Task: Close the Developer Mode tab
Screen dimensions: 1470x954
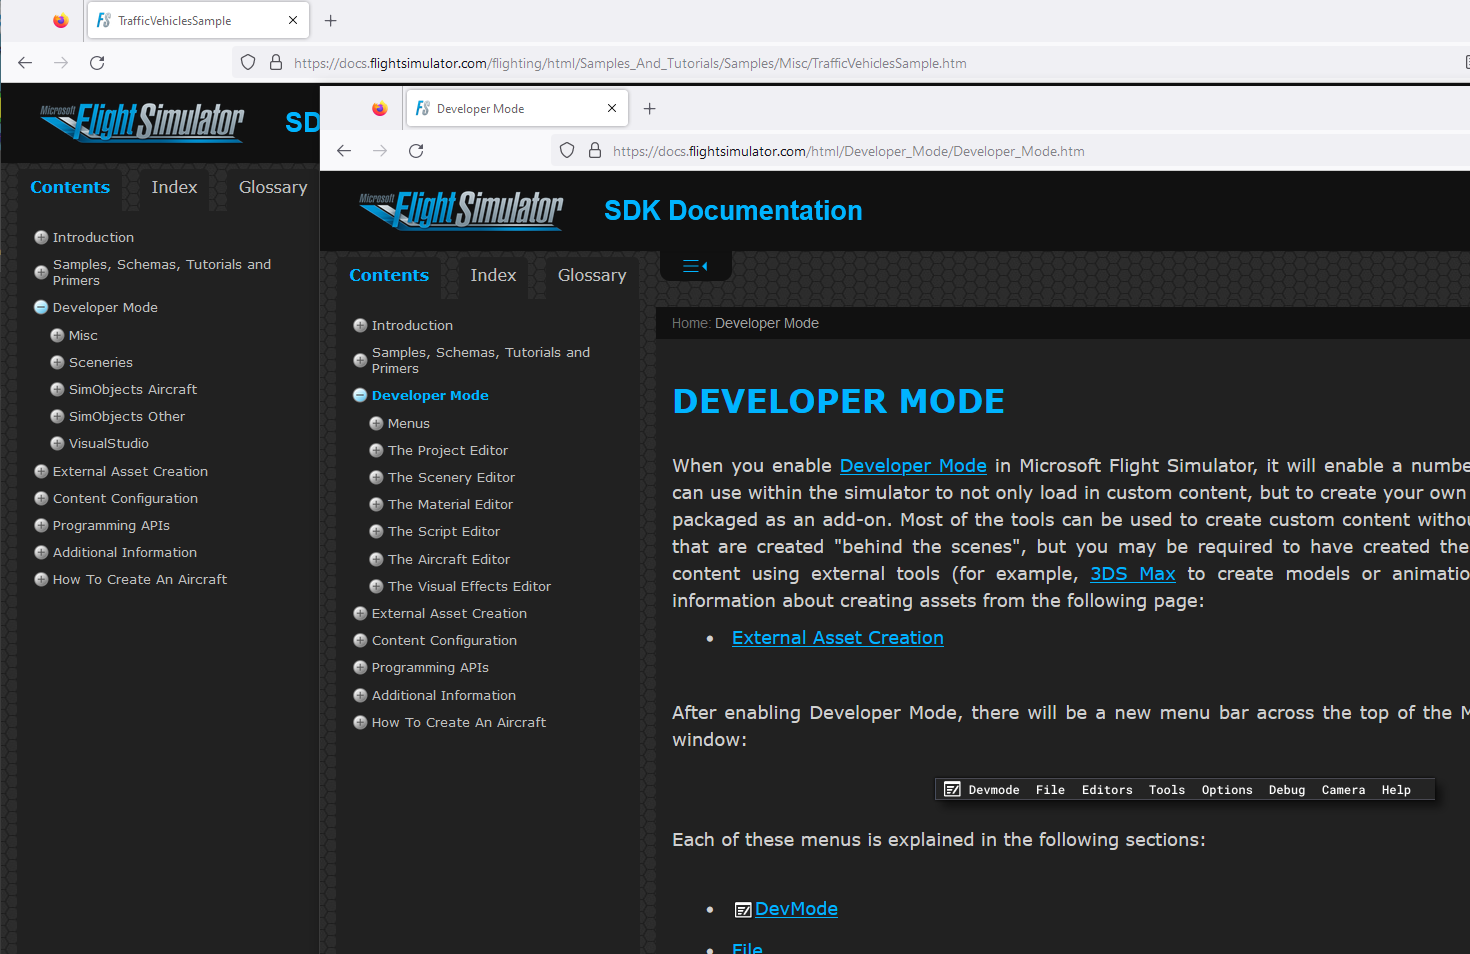Action: pos(612,108)
